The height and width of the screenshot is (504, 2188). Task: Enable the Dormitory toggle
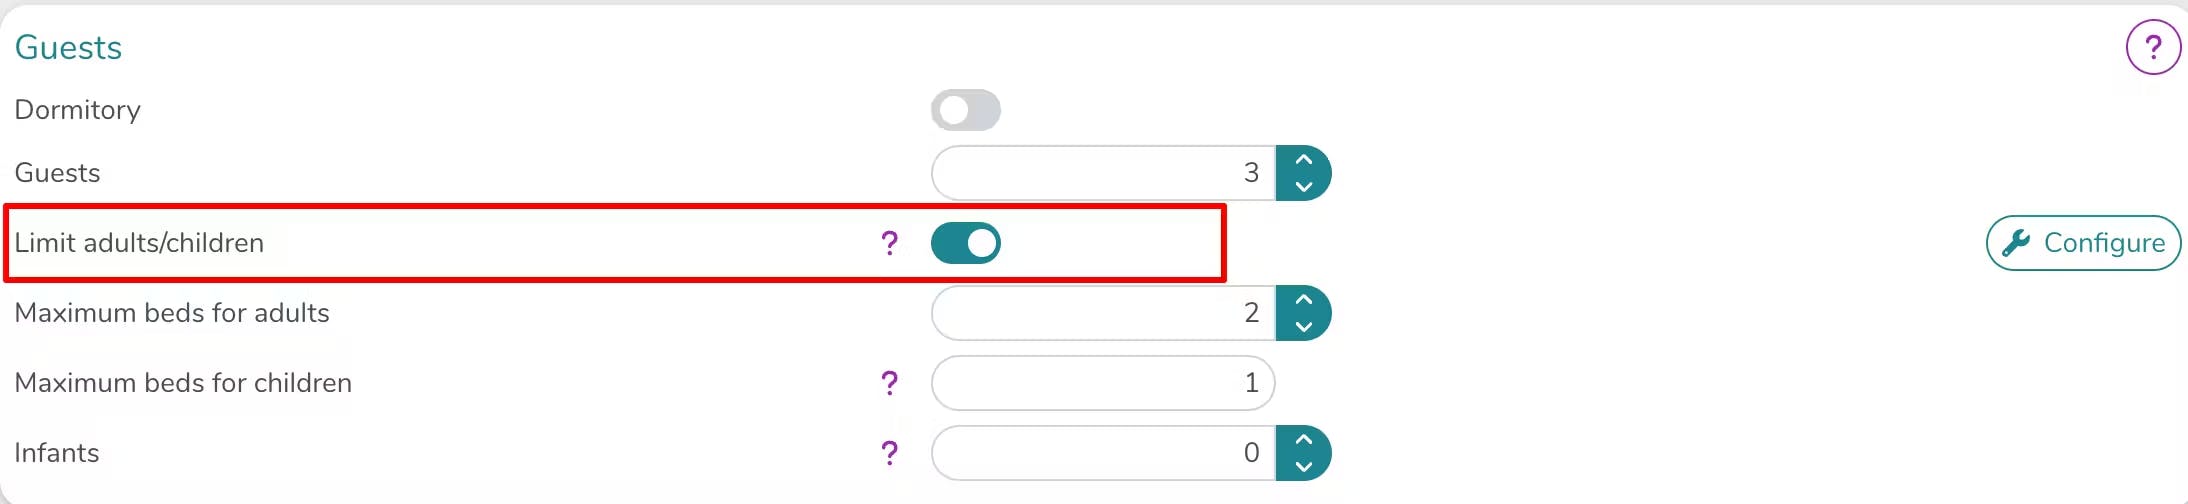(965, 110)
